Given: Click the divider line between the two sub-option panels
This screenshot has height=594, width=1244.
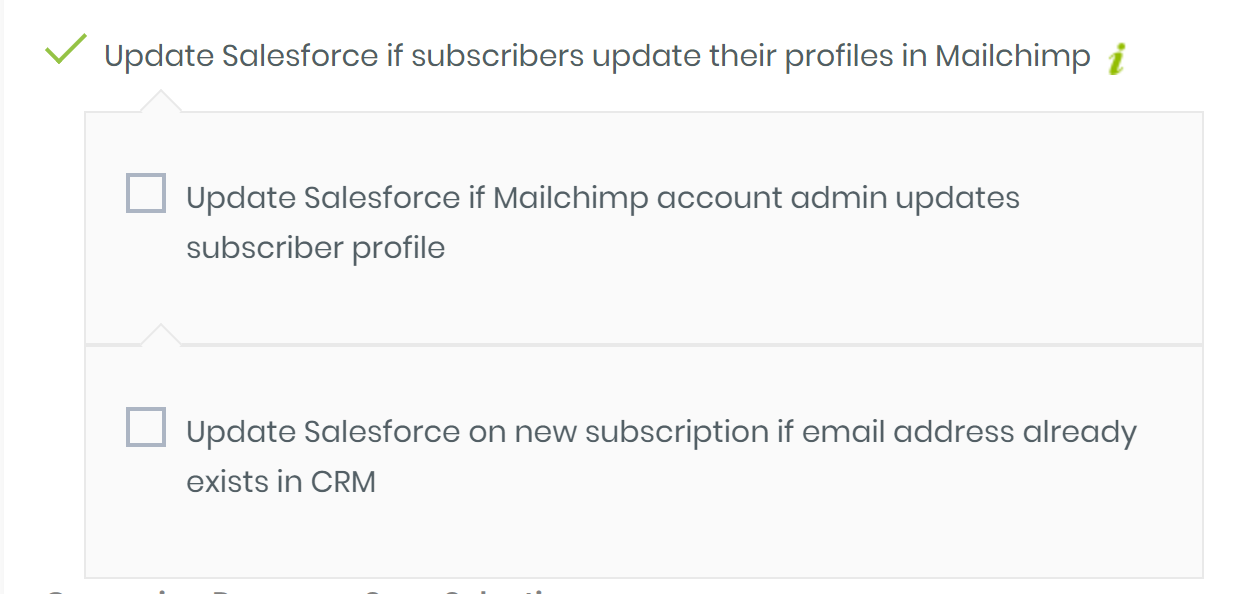Looking at the screenshot, I should coord(644,345).
